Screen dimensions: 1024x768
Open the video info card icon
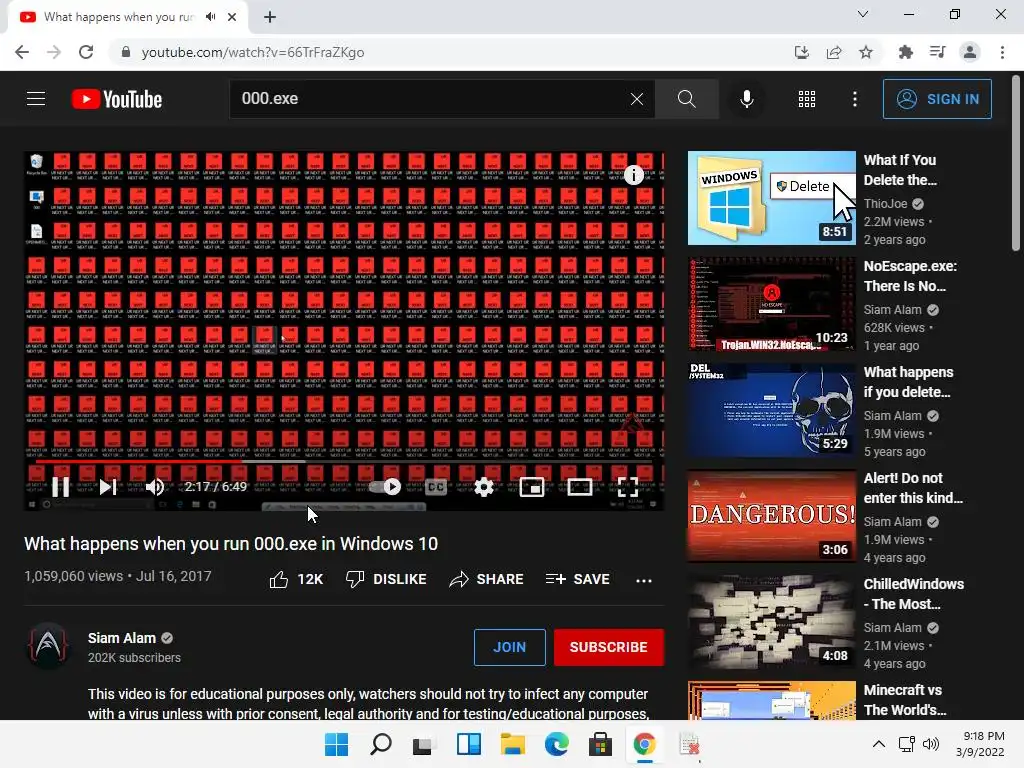[x=633, y=175]
